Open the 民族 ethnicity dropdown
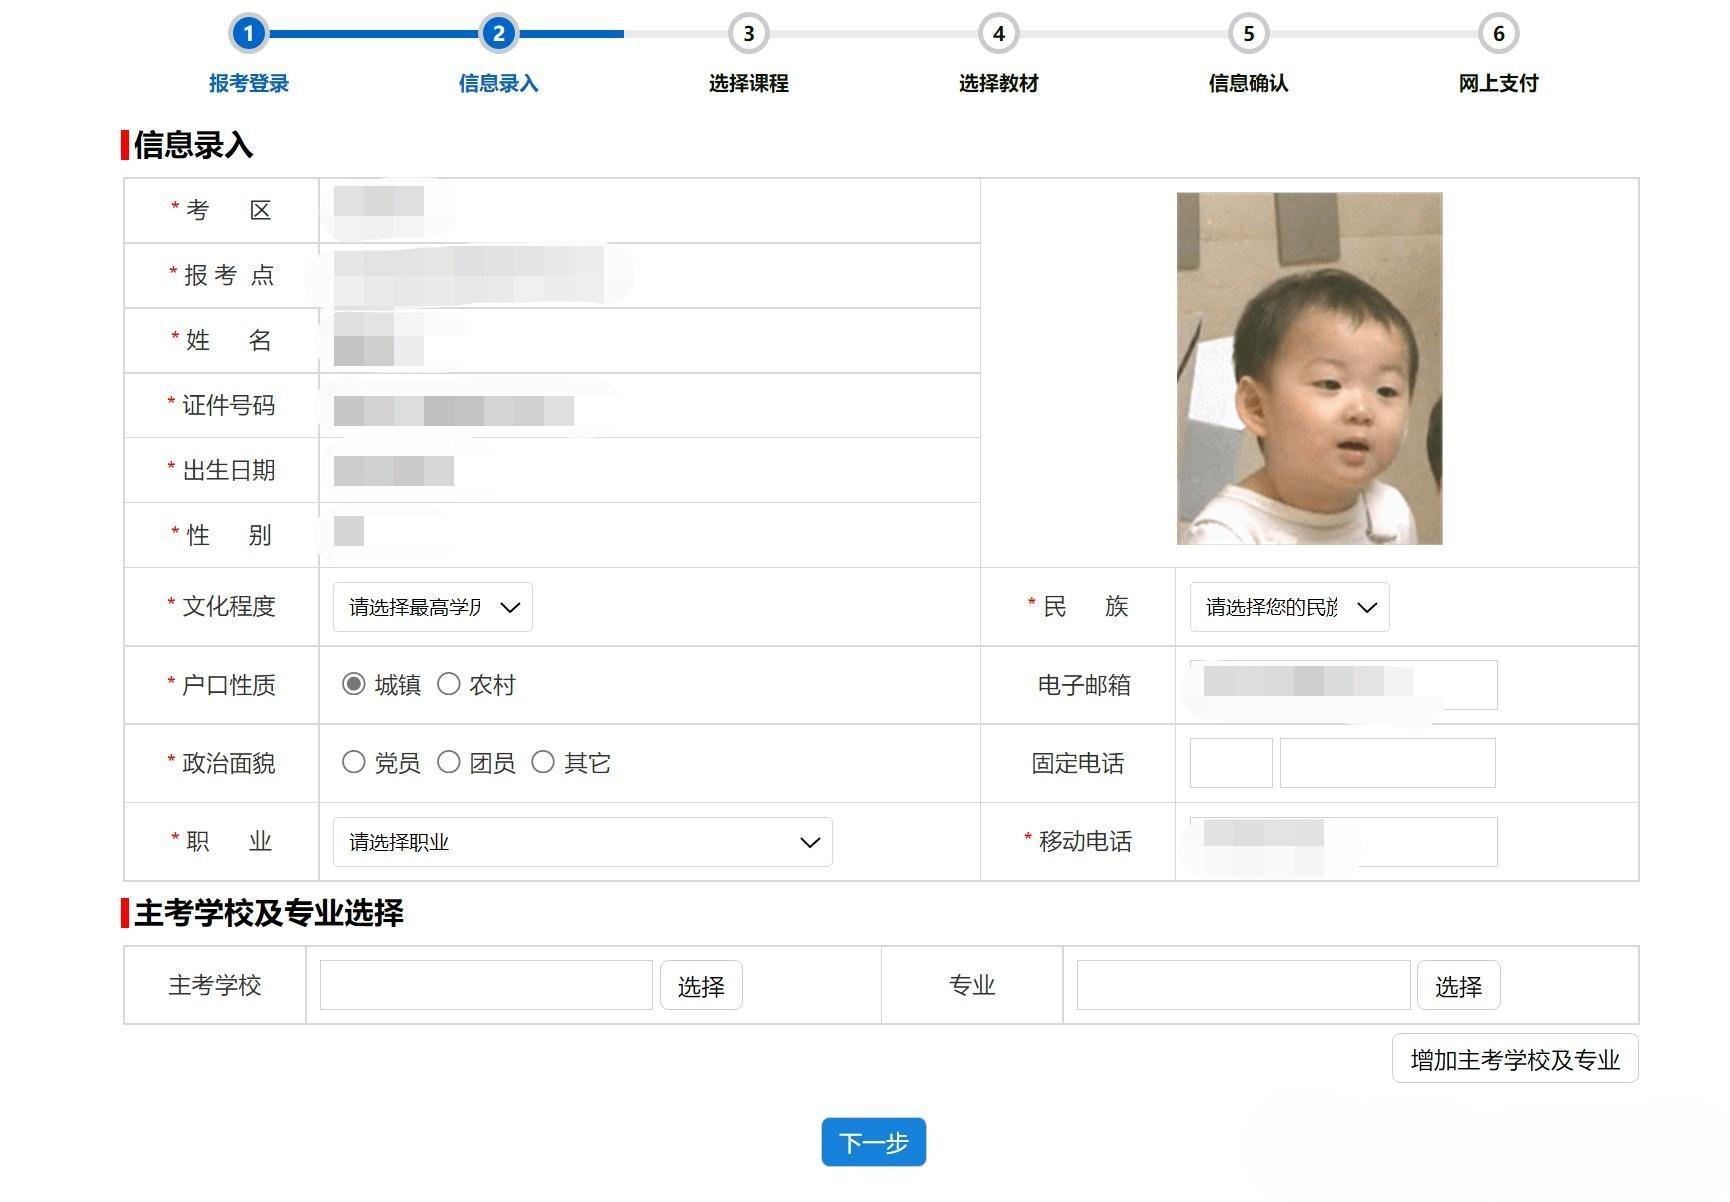The height and width of the screenshot is (1202, 1730). pyautogui.click(x=1288, y=606)
